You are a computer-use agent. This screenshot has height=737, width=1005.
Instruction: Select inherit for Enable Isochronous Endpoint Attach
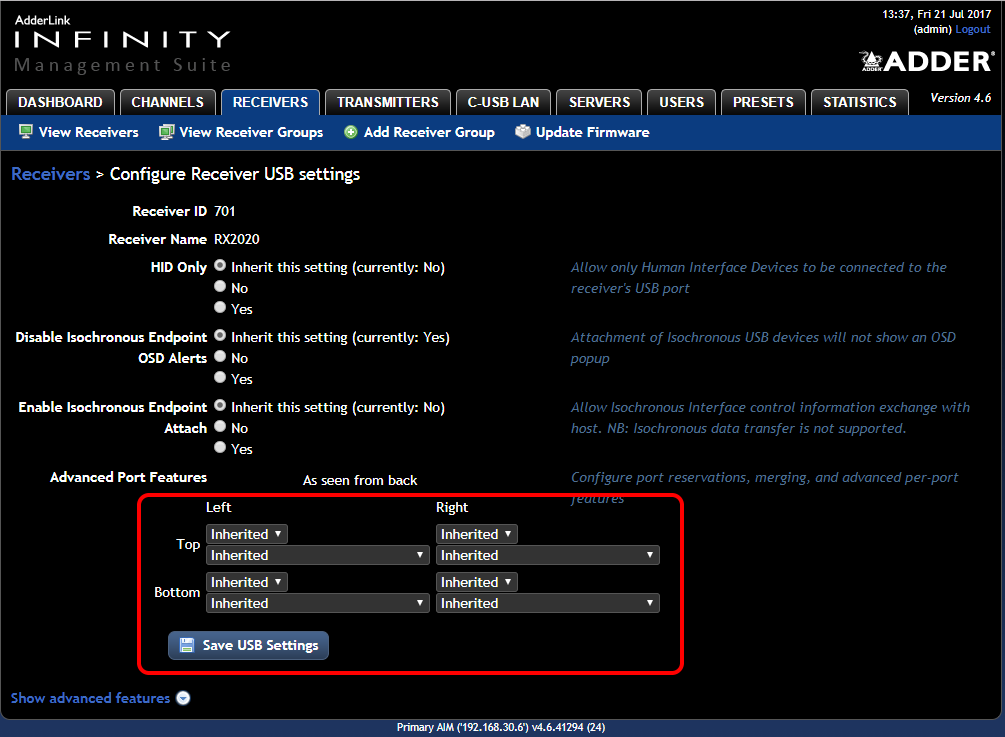tap(220, 405)
